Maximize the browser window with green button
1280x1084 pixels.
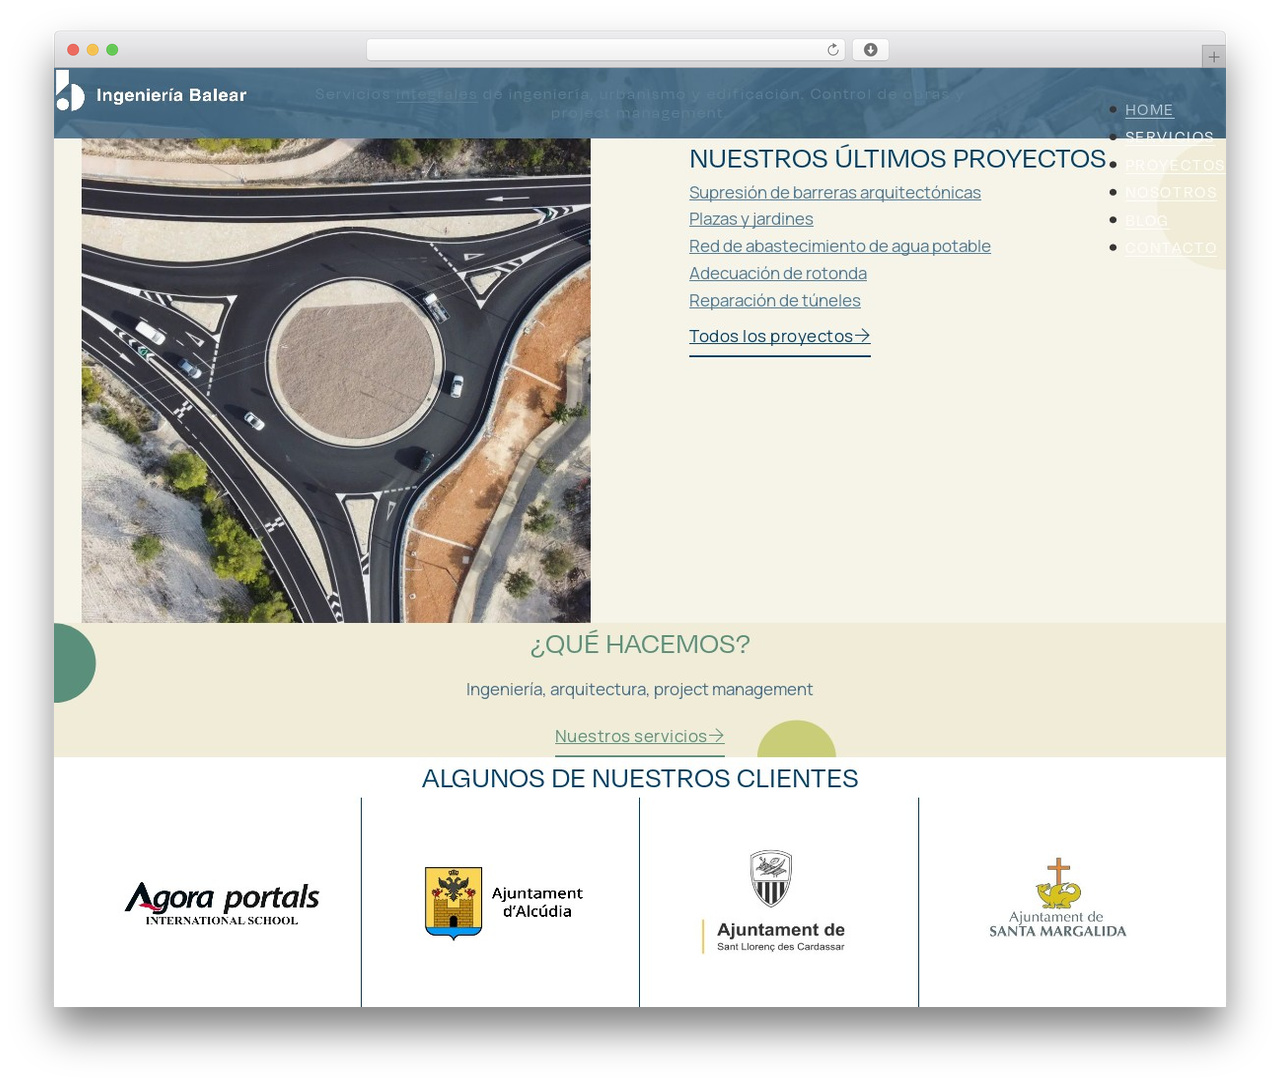[x=112, y=50]
